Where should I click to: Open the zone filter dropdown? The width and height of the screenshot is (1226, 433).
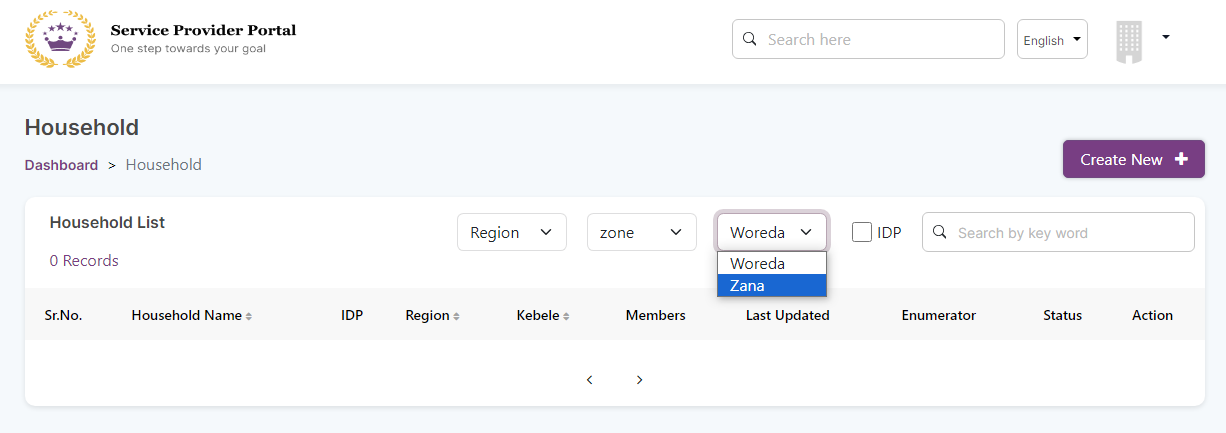tap(641, 232)
